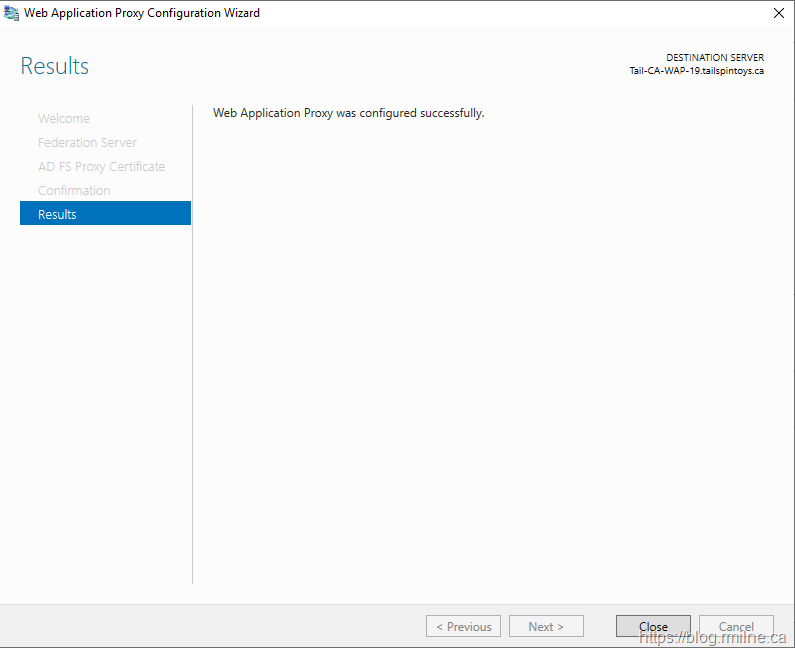Click the vertical divider beside the step list

tap(192, 350)
